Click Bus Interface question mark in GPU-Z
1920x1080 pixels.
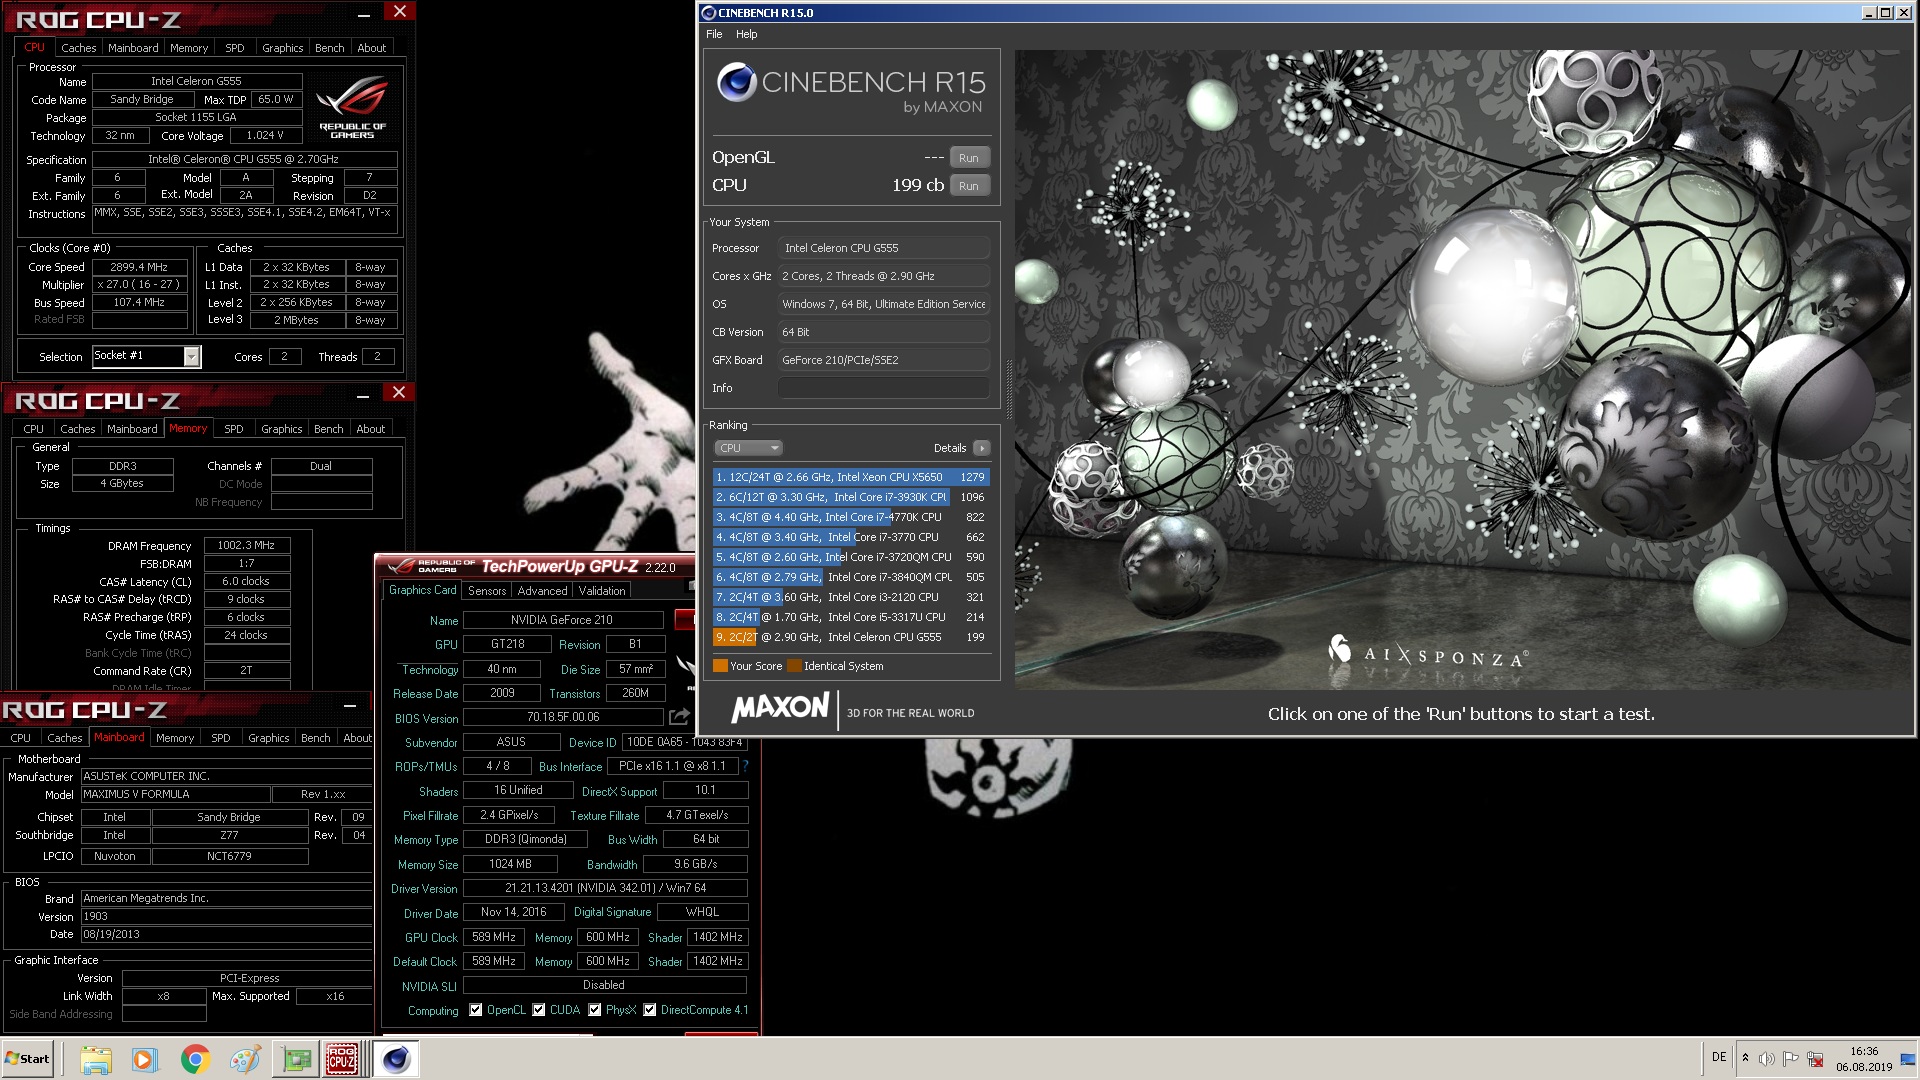(745, 766)
